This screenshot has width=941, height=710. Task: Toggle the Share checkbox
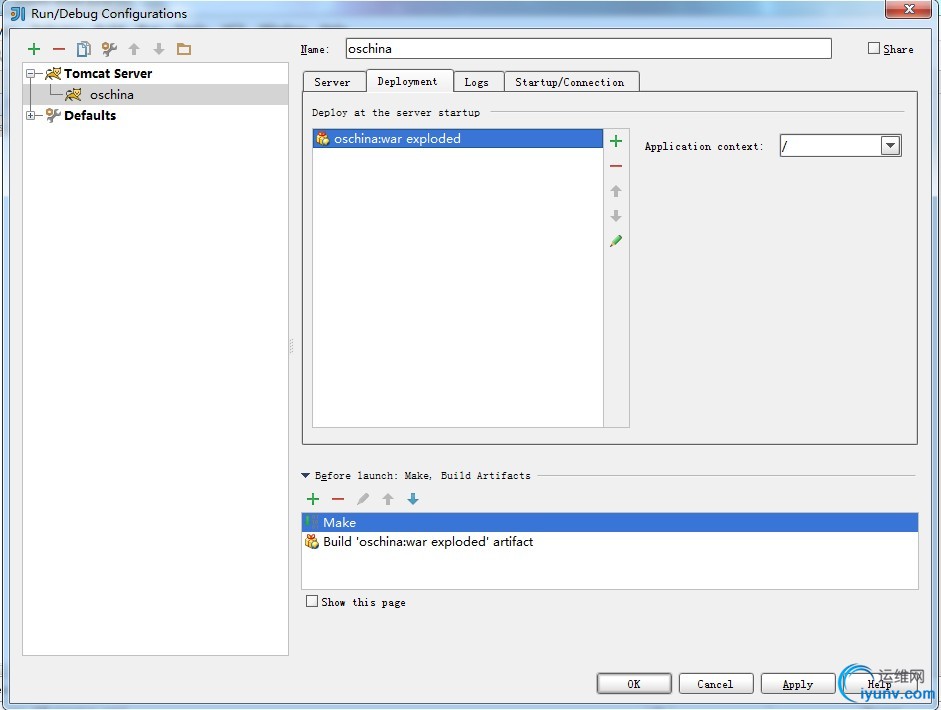point(874,49)
